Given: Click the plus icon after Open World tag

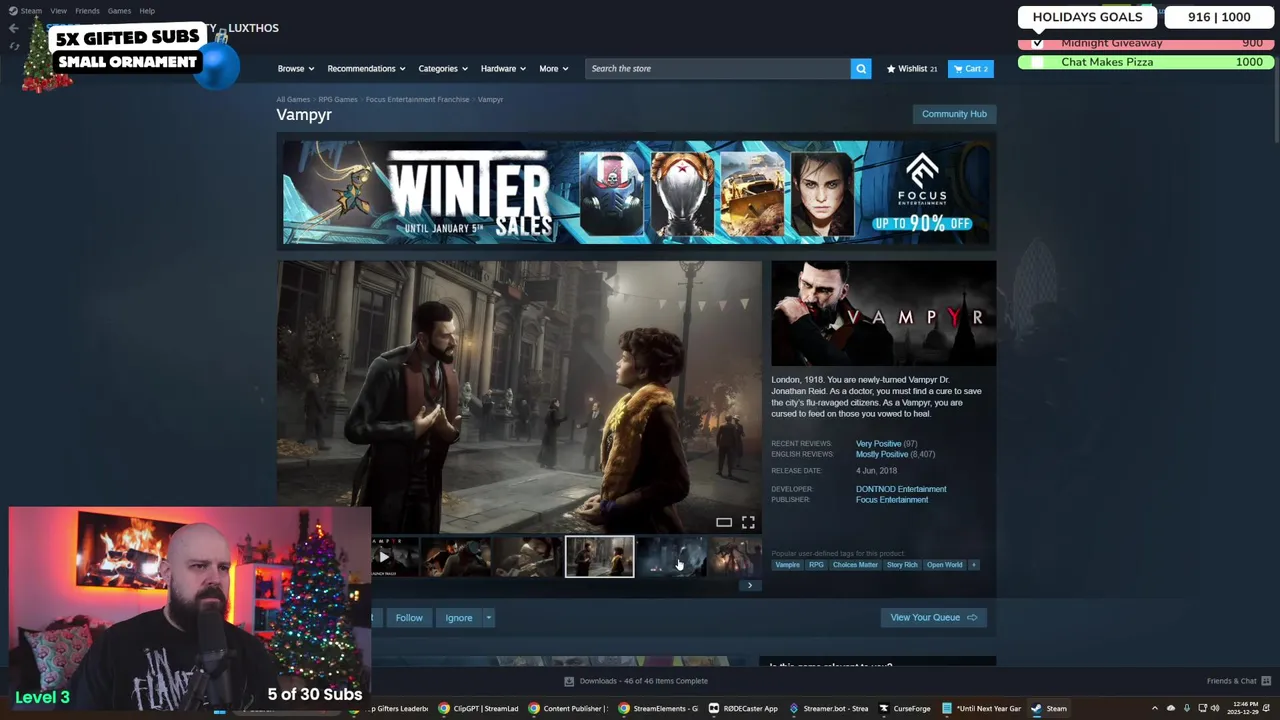Looking at the screenshot, I should [974, 565].
